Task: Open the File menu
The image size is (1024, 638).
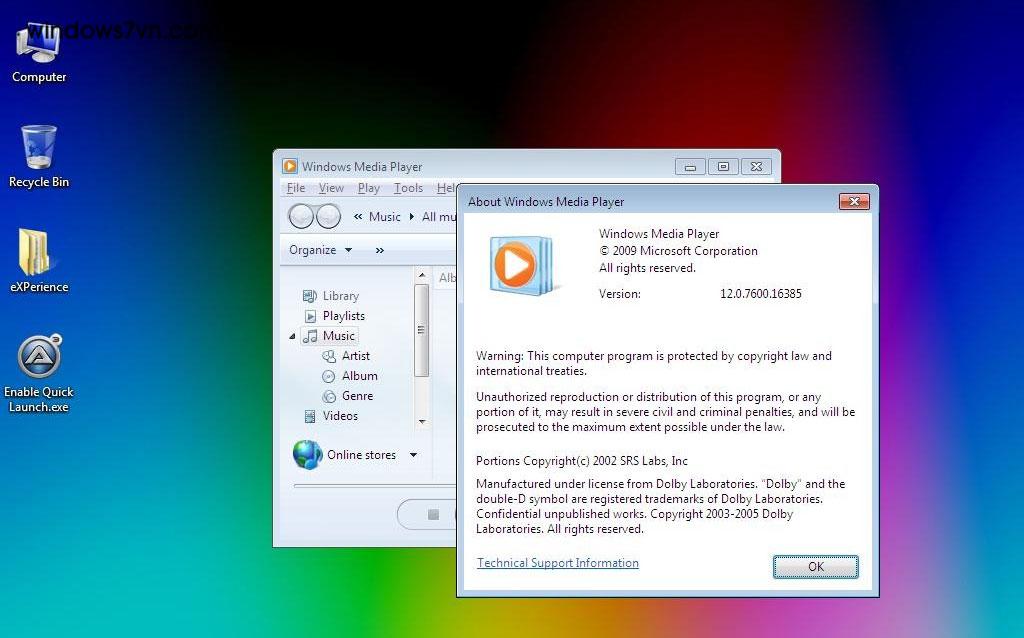Action: pyautogui.click(x=296, y=188)
